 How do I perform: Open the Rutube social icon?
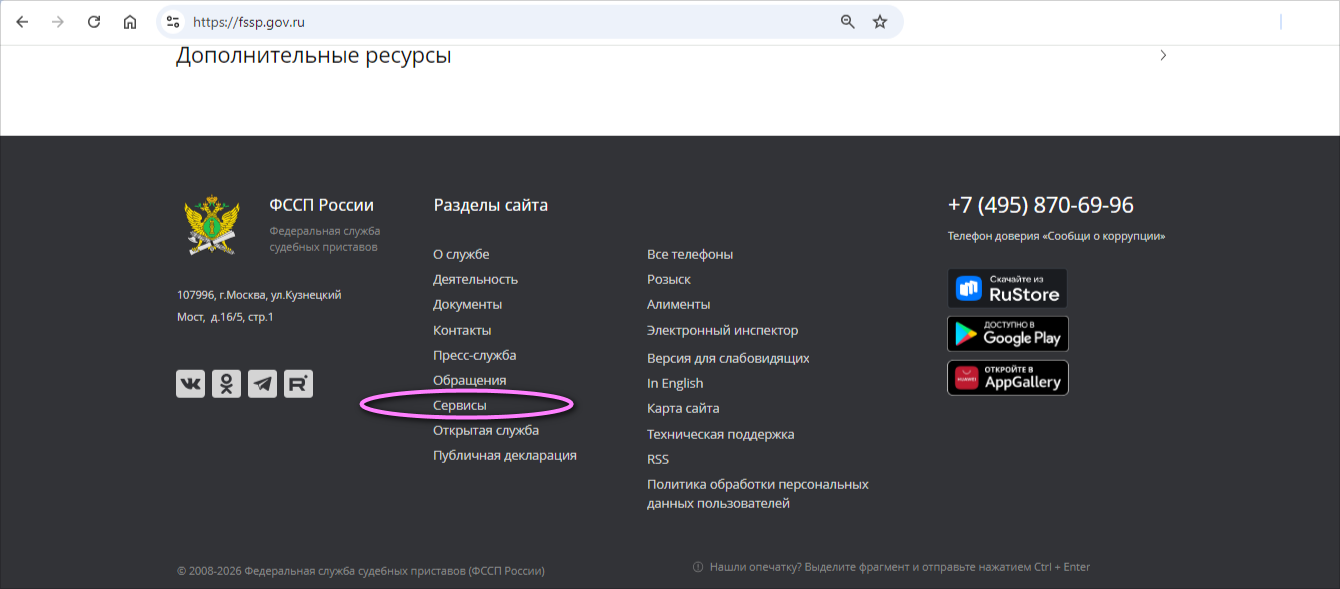pyautogui.click(x=298, y=383)
